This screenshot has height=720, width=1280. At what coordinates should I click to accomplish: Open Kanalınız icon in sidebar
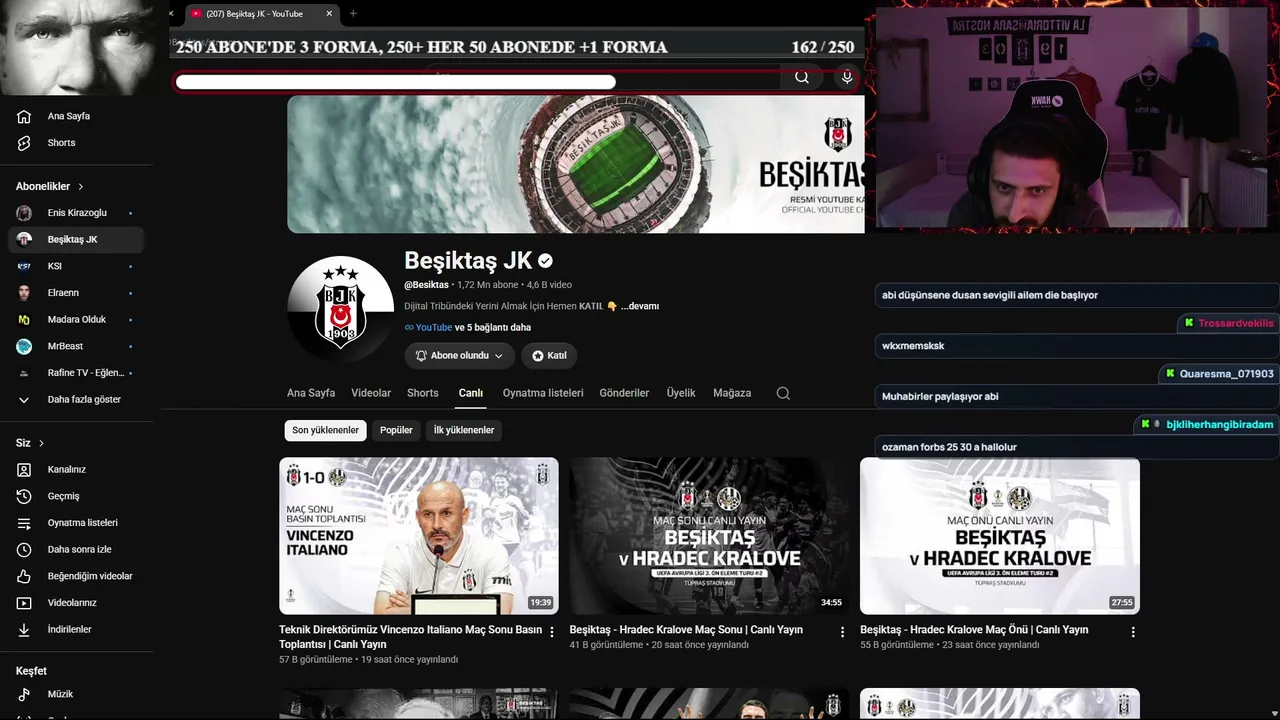point(24,469)
